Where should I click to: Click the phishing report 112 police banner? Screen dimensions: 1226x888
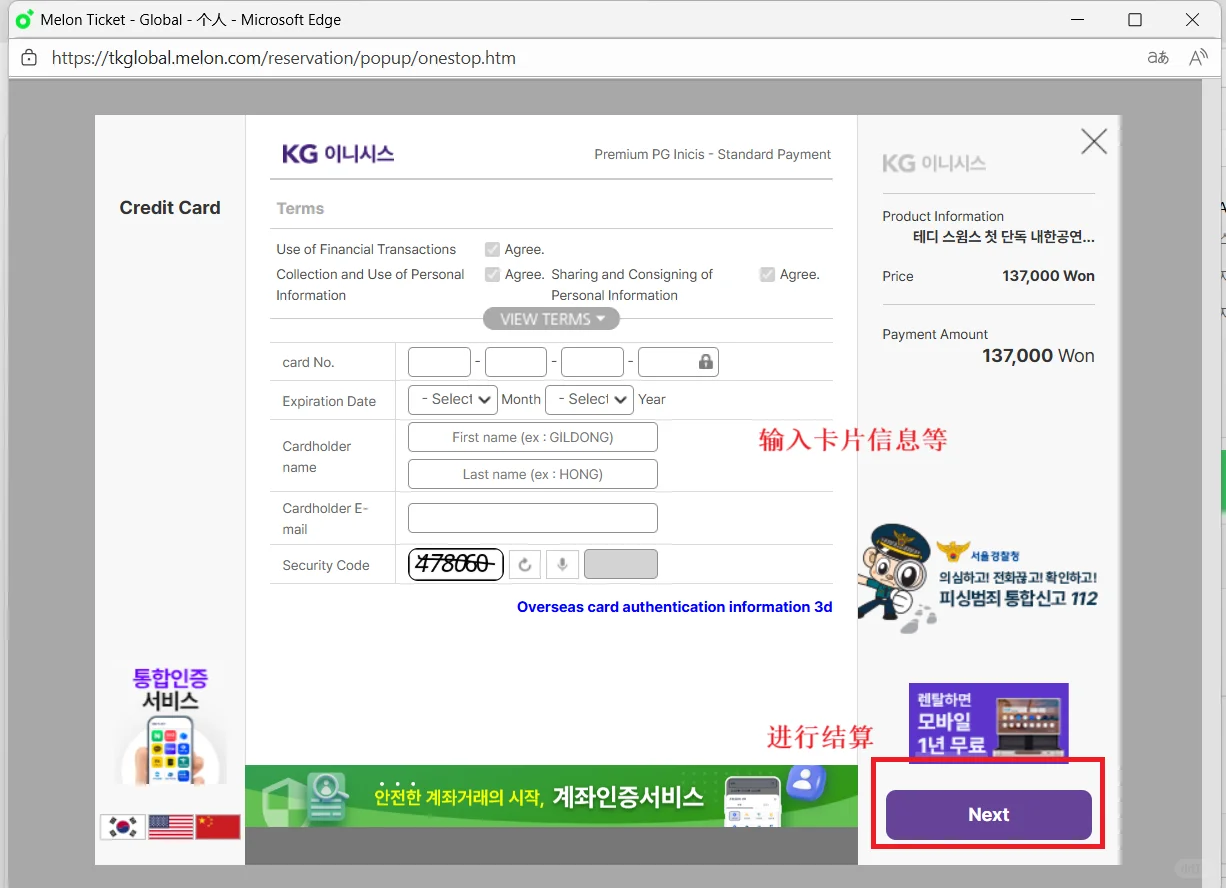(979, 579)
